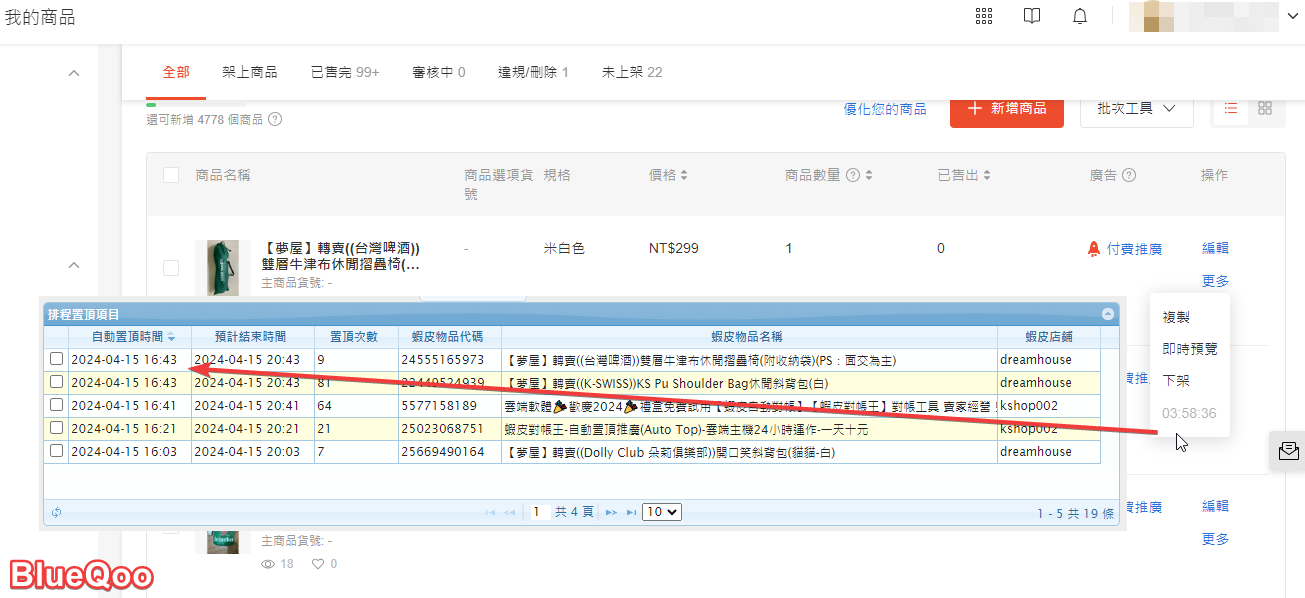Check the row for item 24555165973
The image size is (1305, 598).
[x=57, y=359]
